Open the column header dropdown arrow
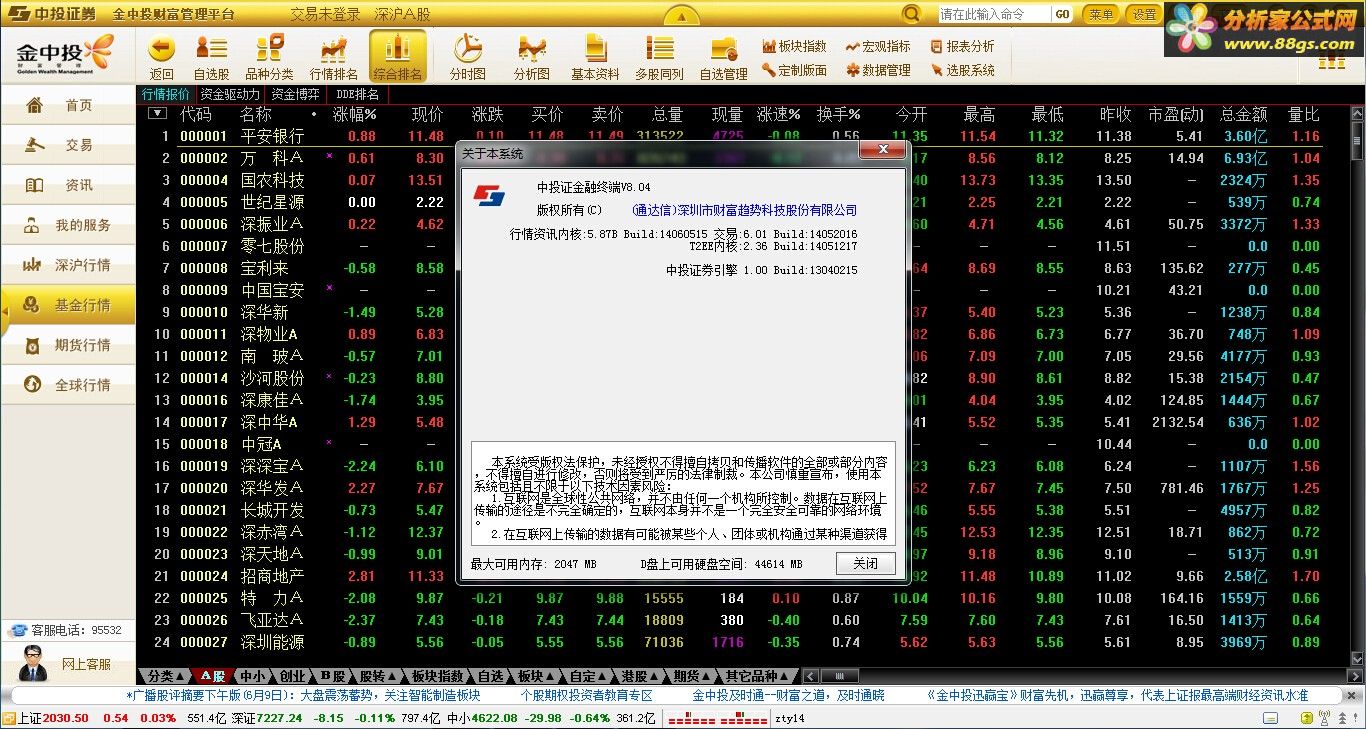 click(x=157, y=113)
